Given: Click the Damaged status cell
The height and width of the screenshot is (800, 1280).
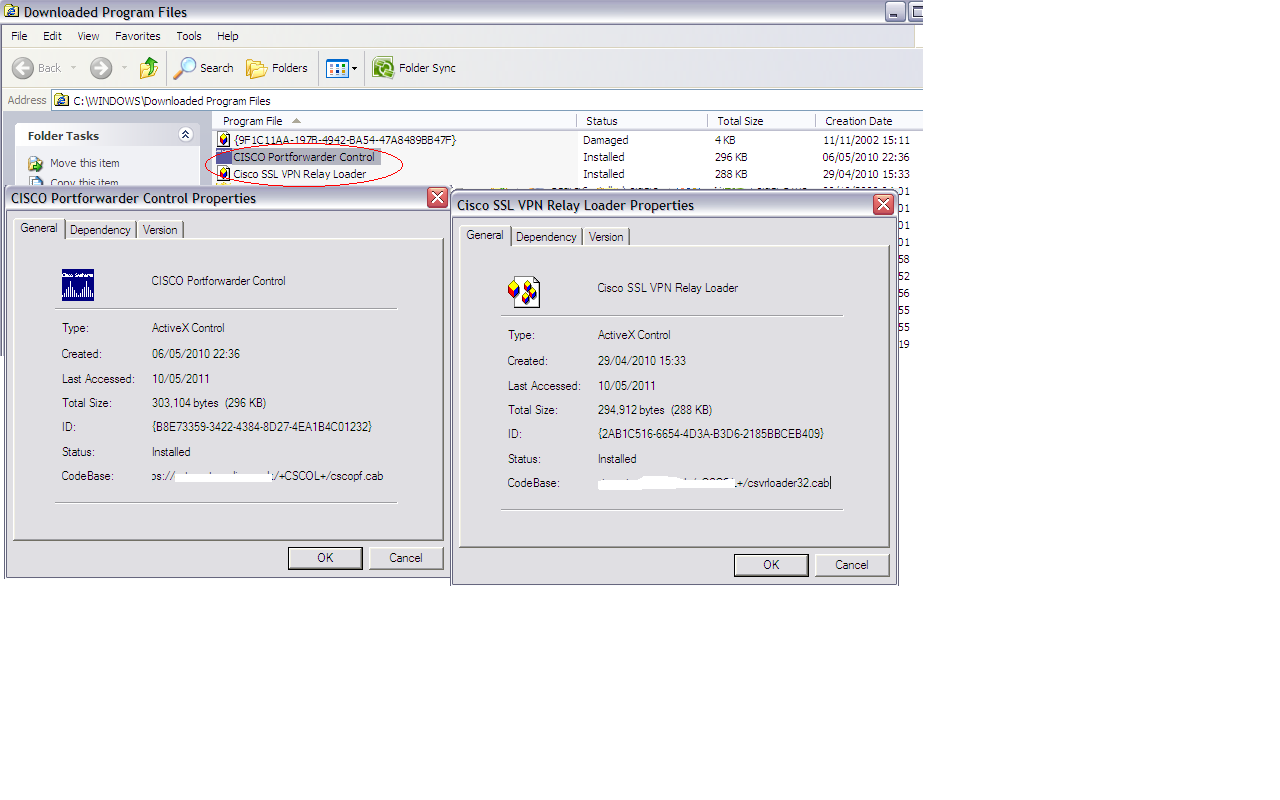Looking at the screenshot, I should [606, 140].
